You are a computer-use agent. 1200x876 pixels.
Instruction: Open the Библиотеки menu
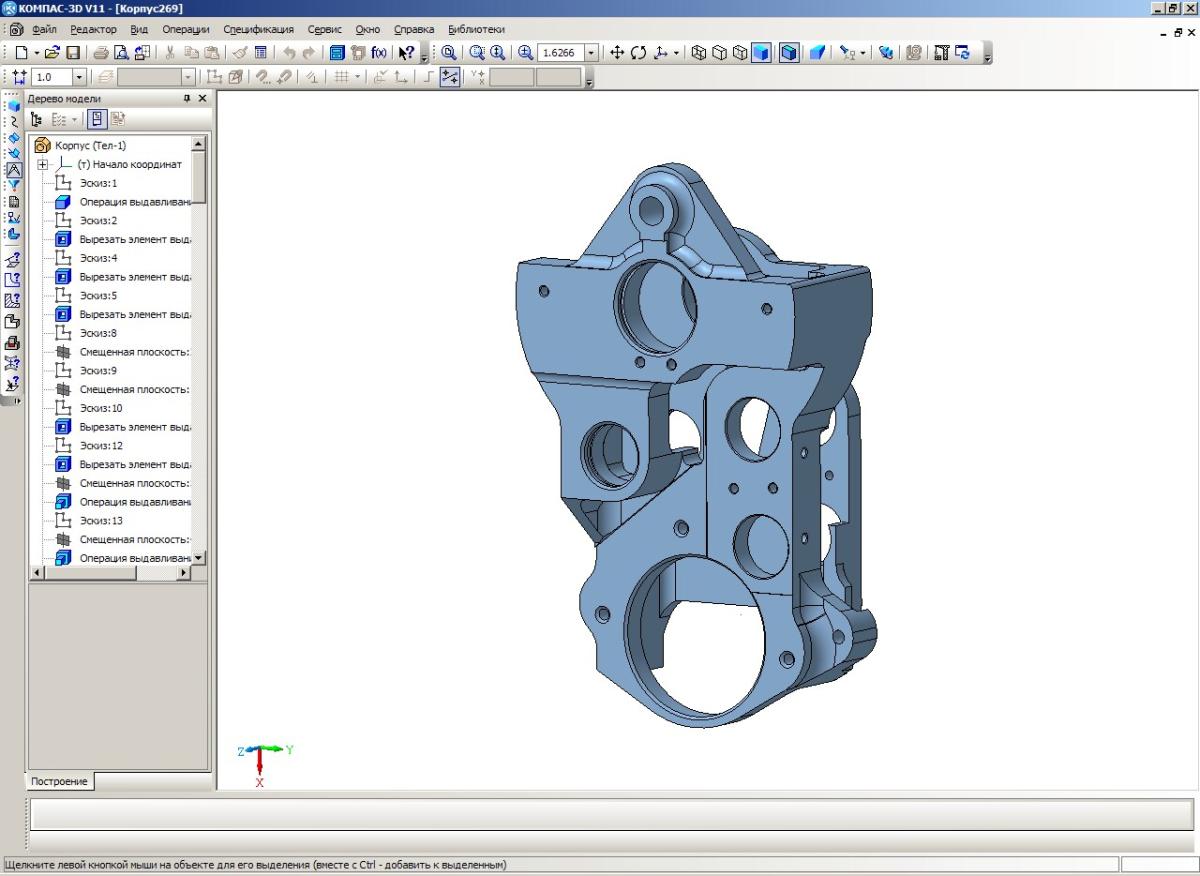[x=476, y=30]
